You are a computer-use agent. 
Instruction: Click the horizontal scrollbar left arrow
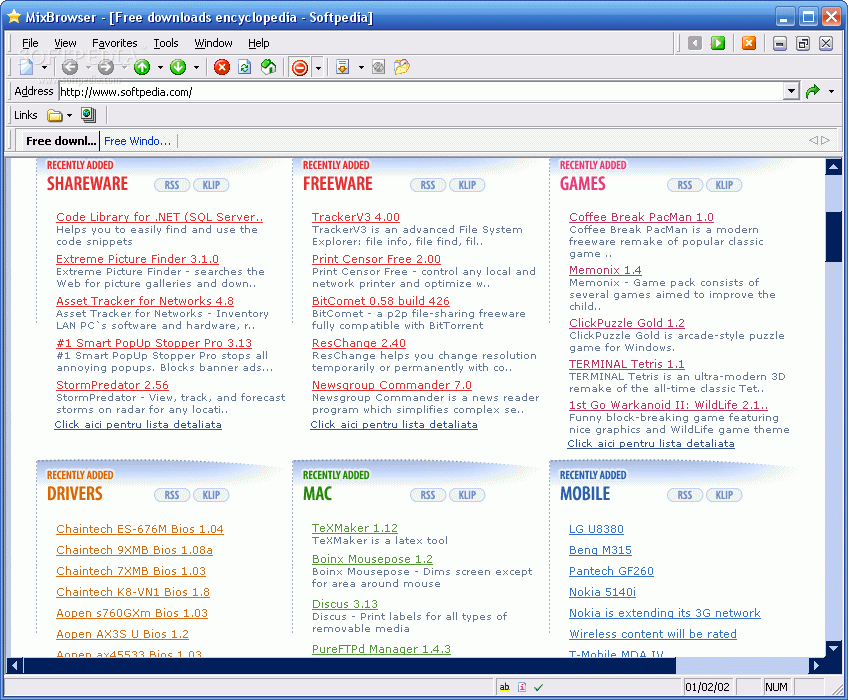15,666
